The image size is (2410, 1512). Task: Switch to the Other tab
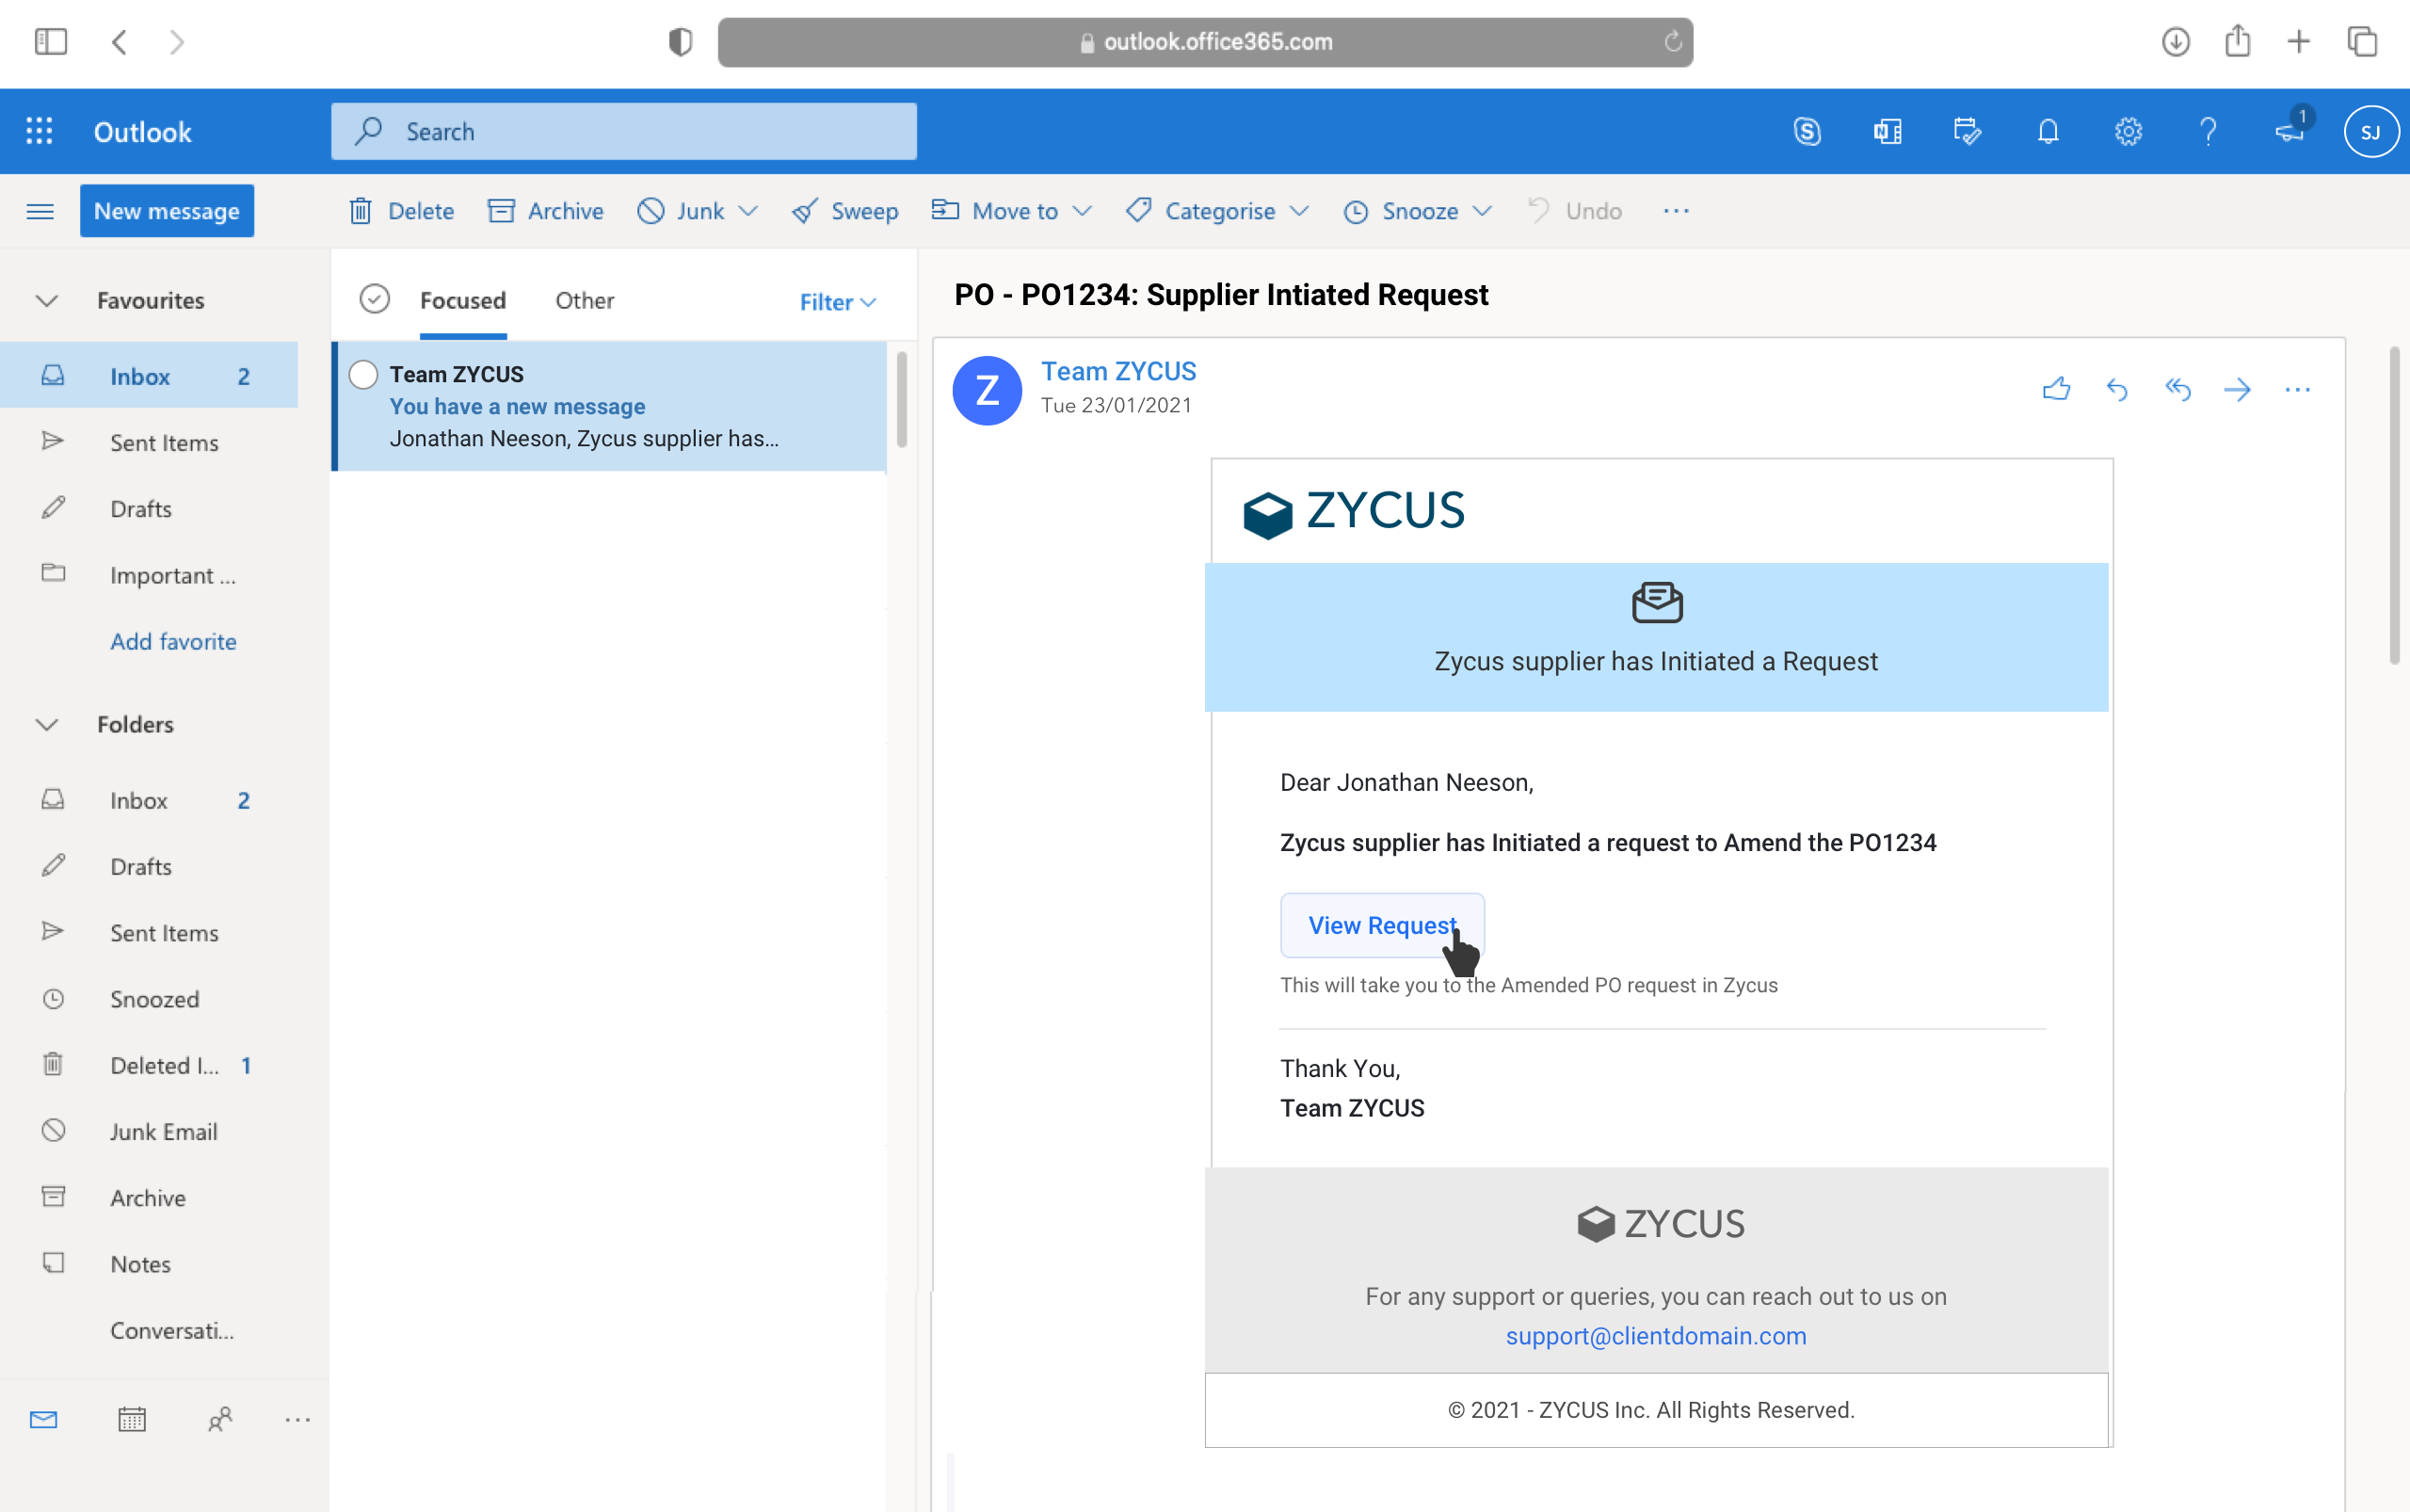(584, 300)
